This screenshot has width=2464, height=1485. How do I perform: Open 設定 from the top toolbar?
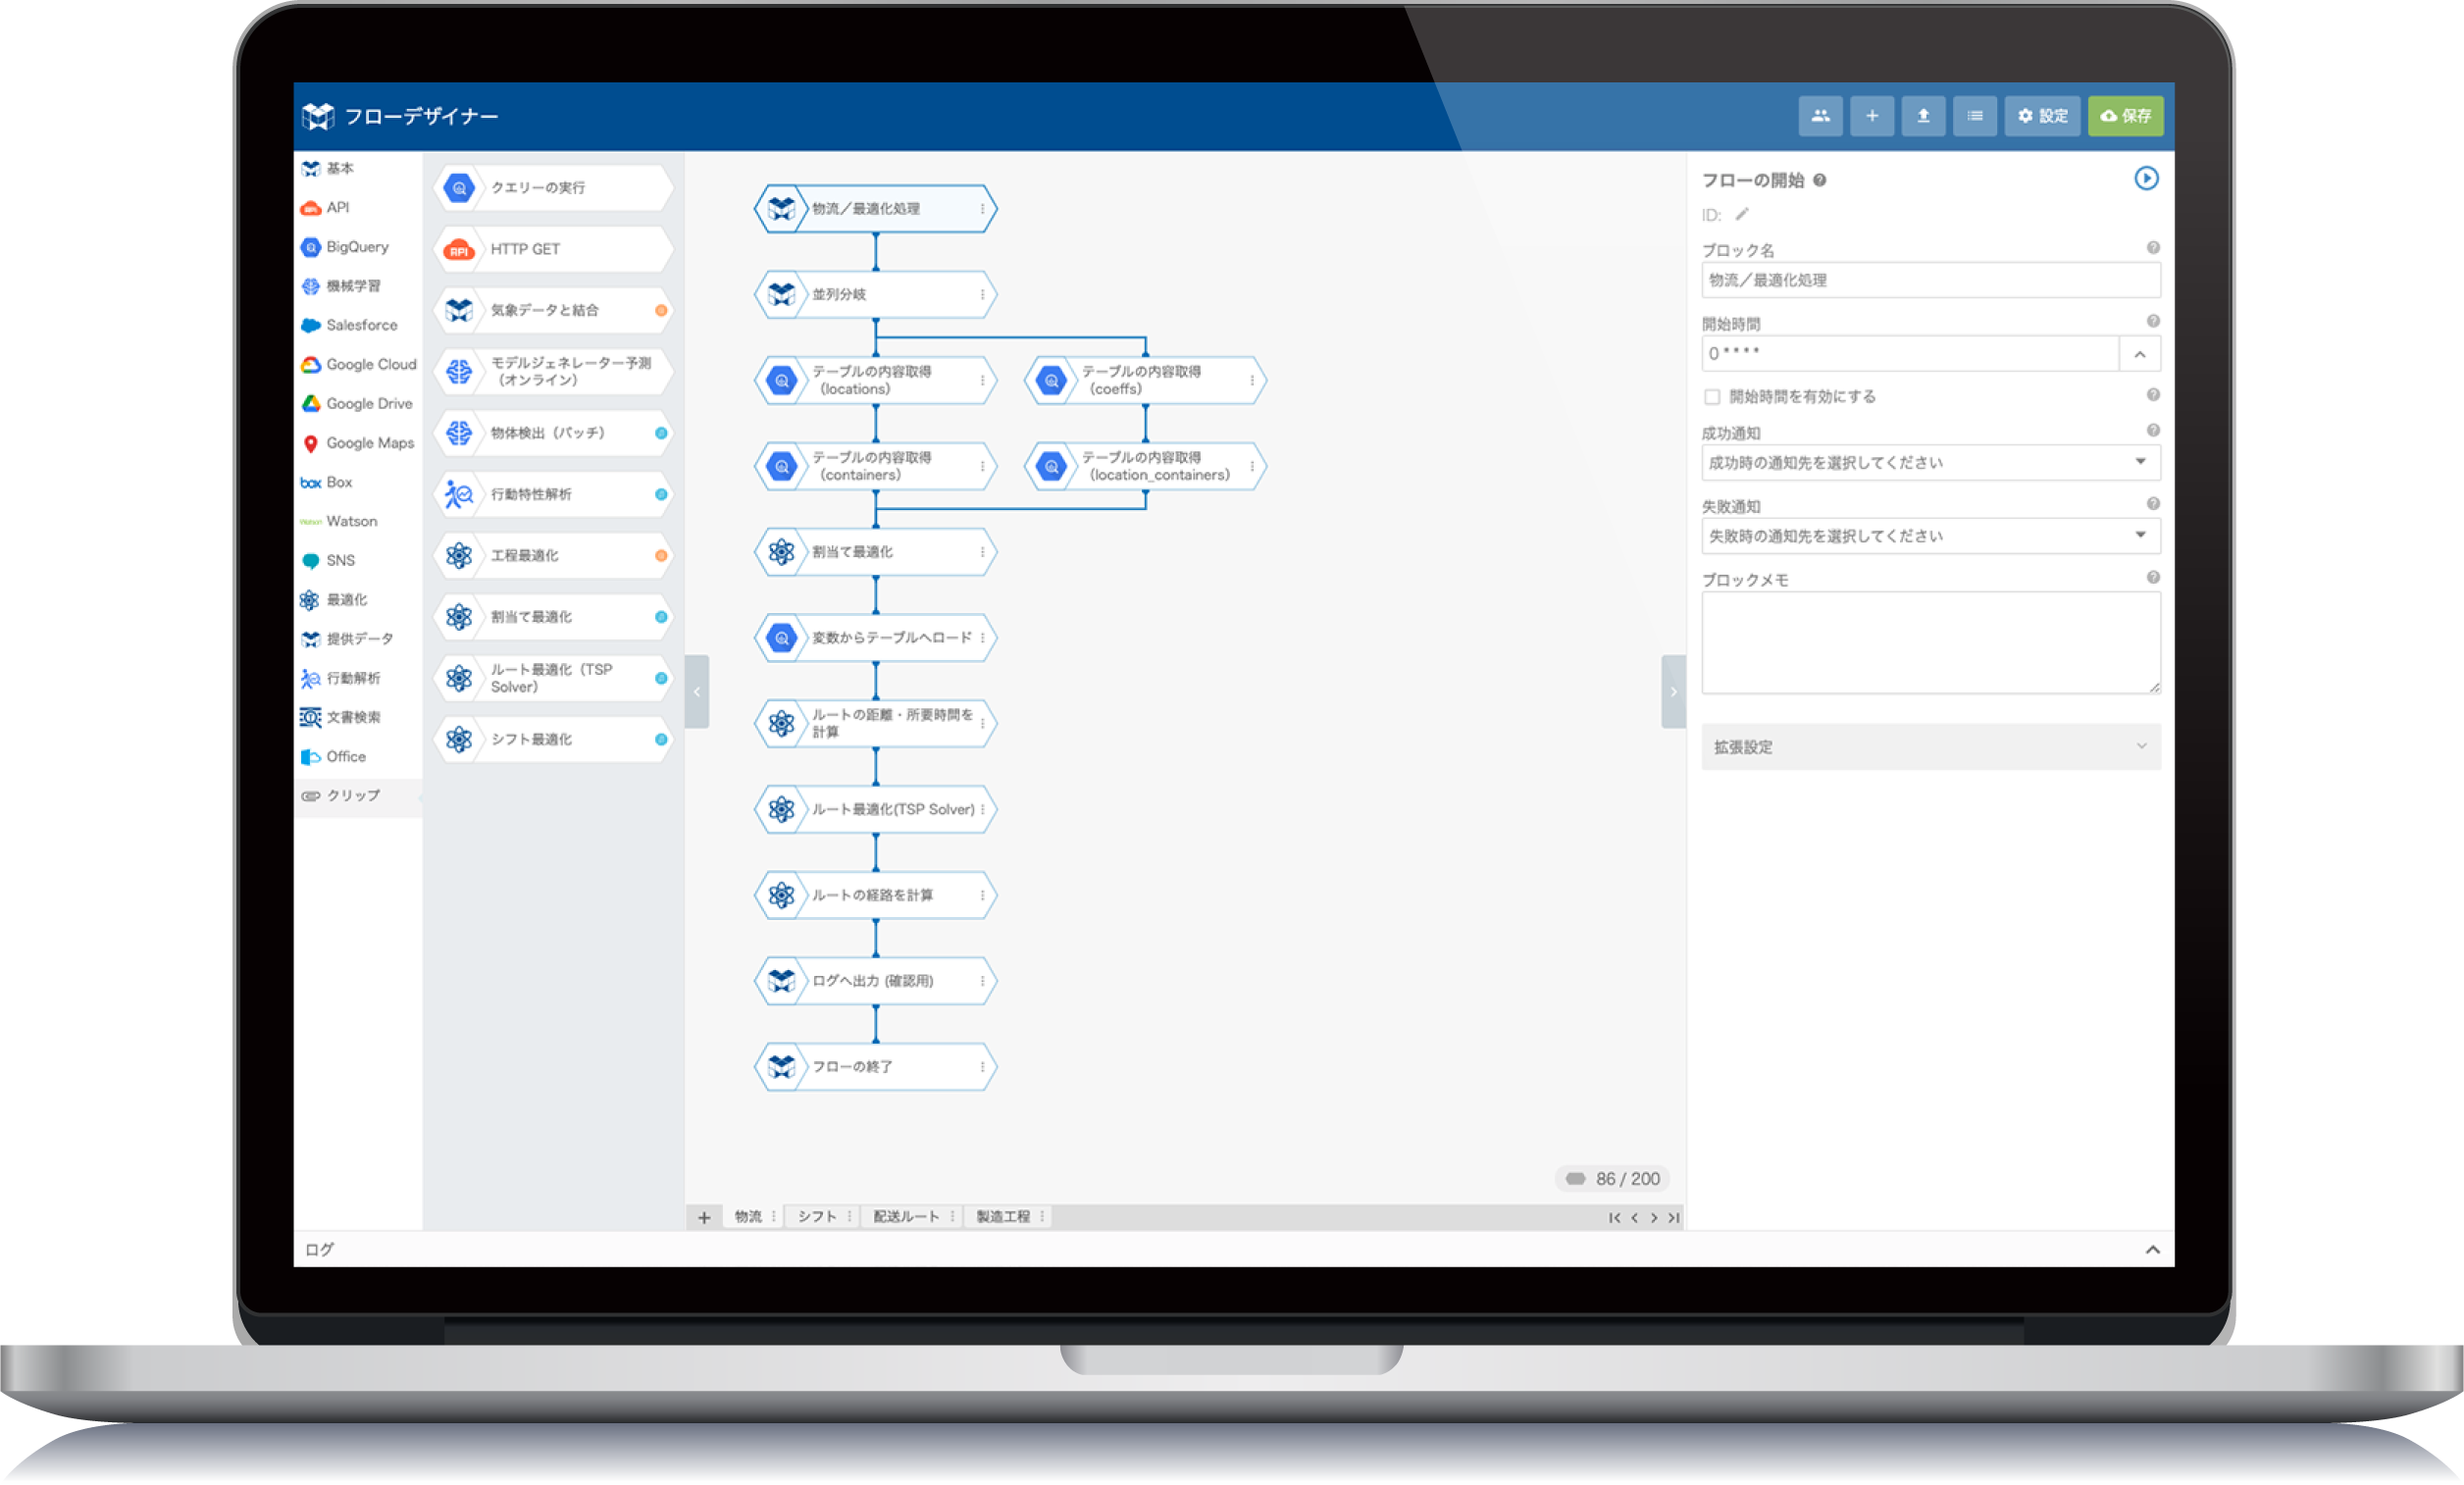click(2043, 116)
